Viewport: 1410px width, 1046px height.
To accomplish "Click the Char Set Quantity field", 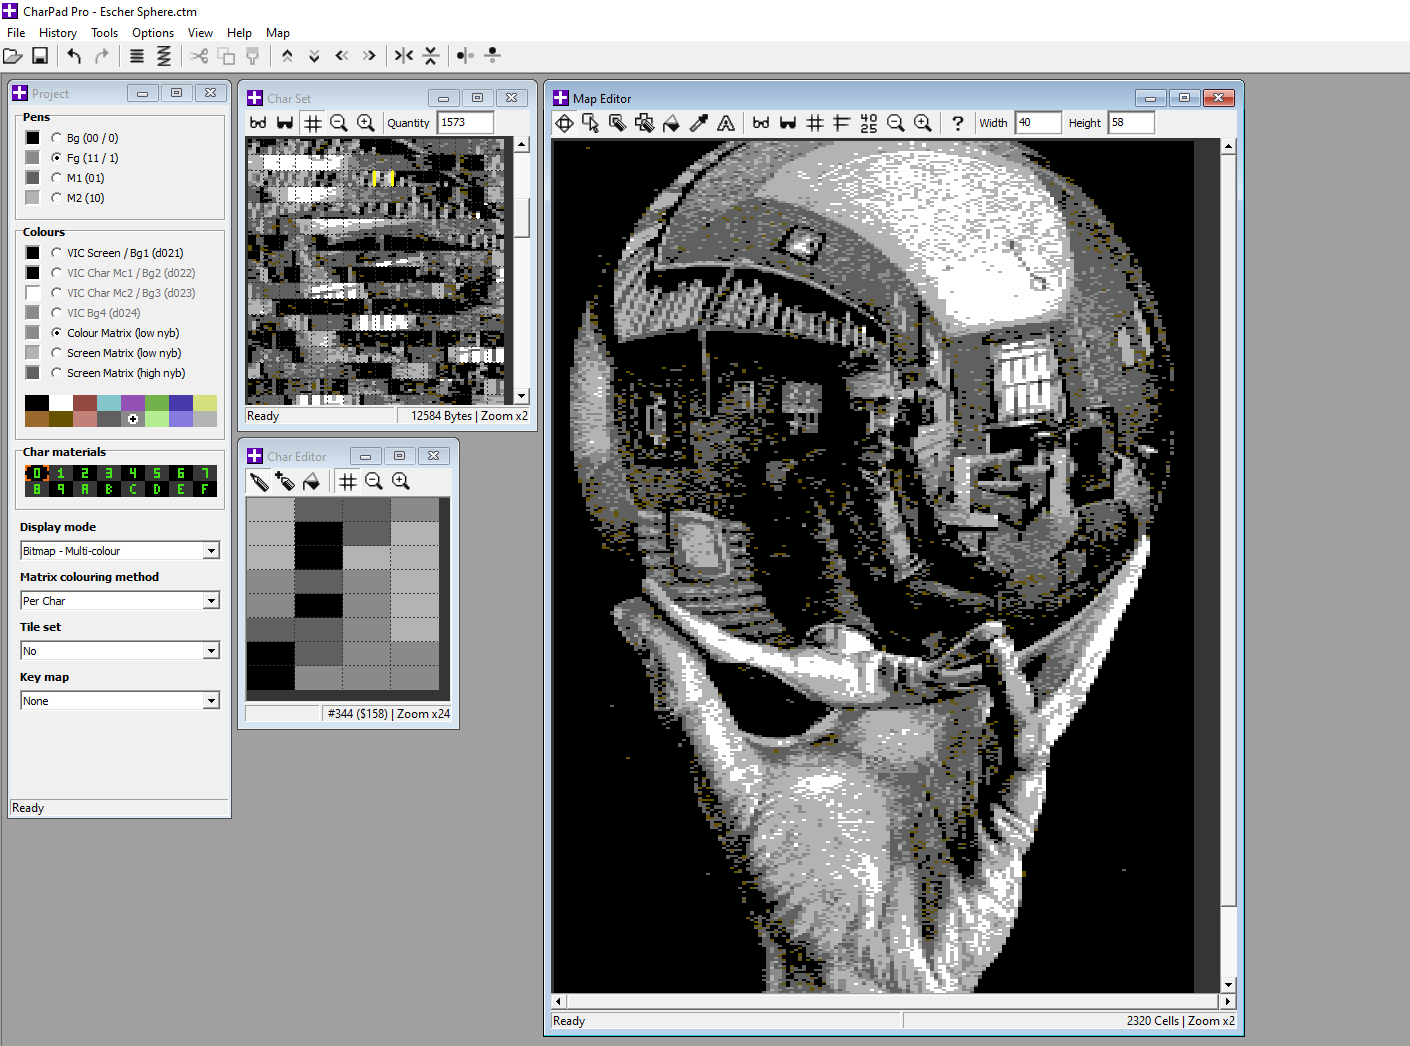I will coord(466,123).
